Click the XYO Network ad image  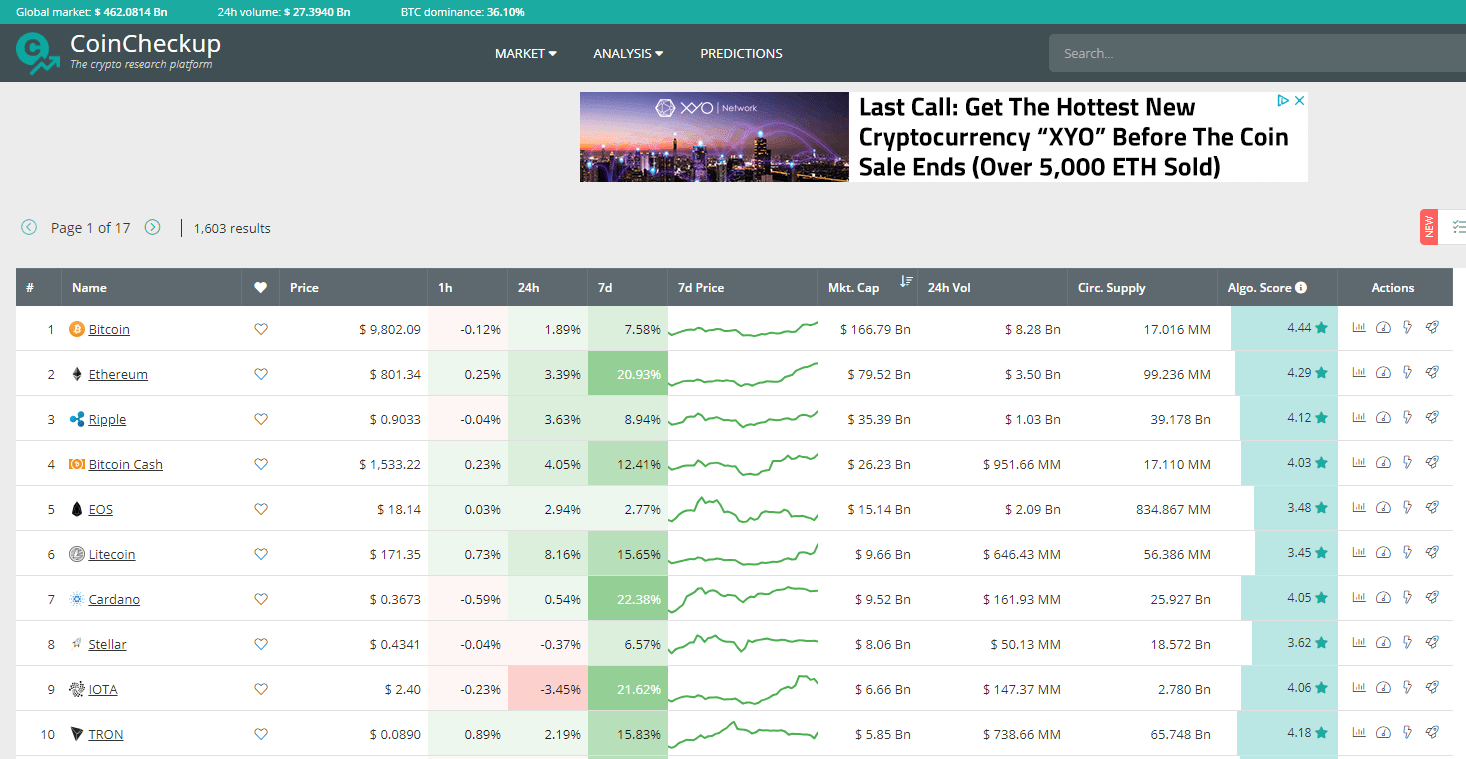tap(714, 137)
